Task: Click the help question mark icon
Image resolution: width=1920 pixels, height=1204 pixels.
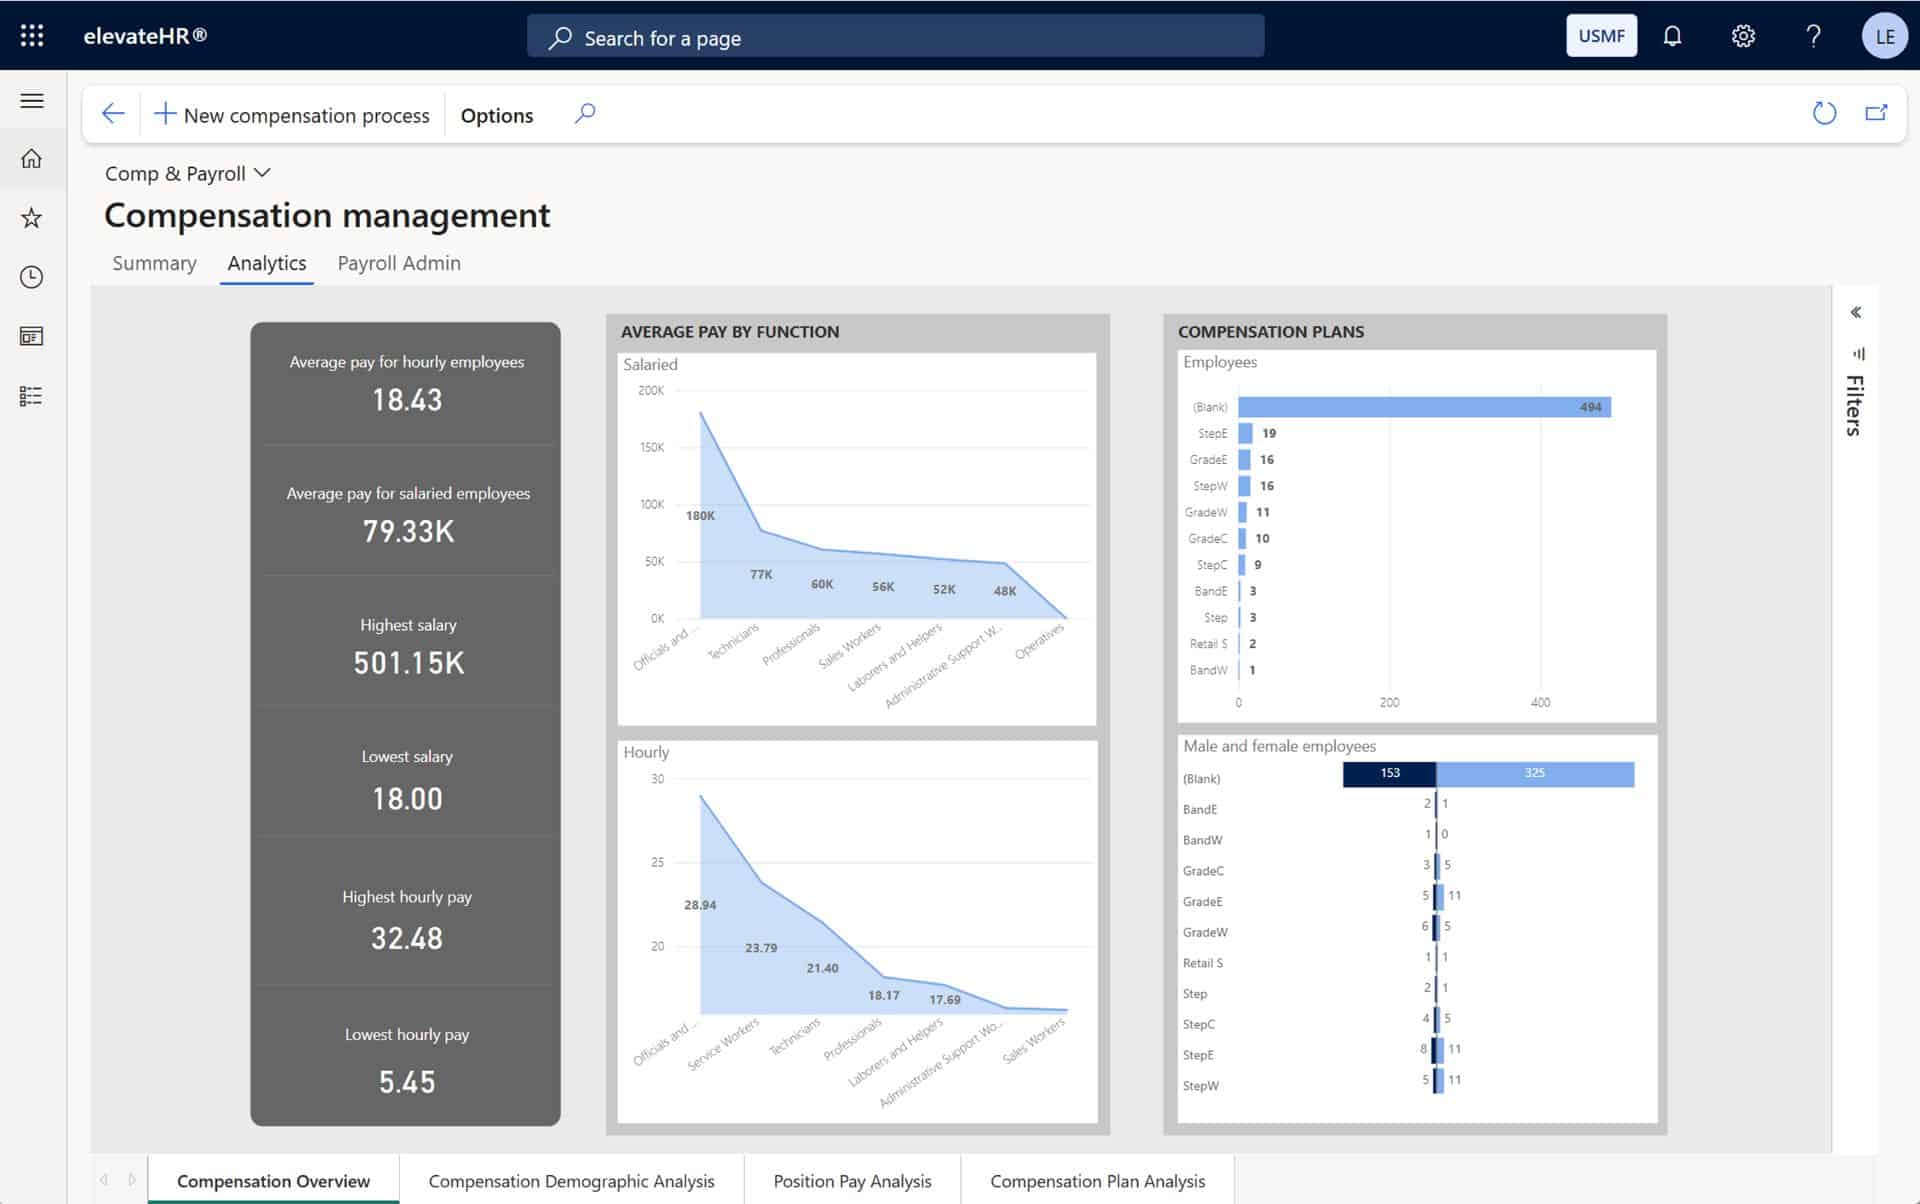Action: 1813,36
